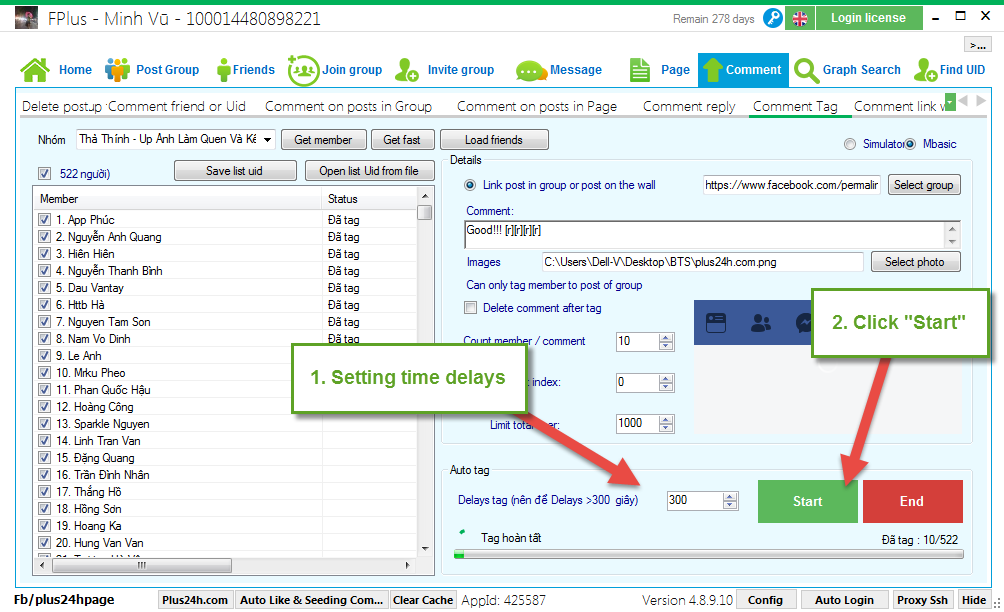Click the Load friends button
1004x612 pixels.
click(494, 140)
